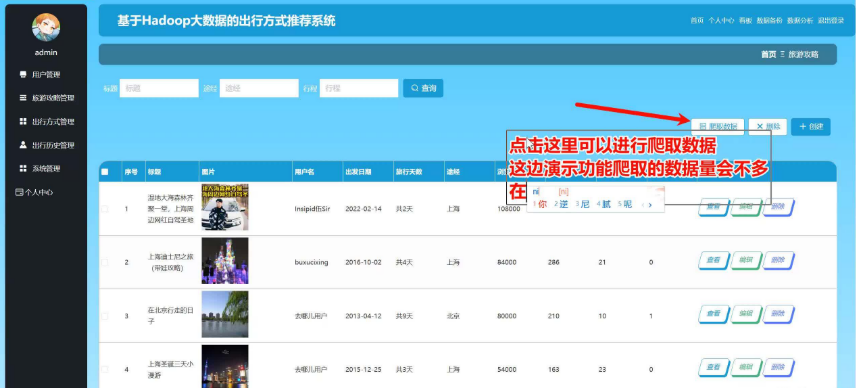Tick the checkbox for row 3 在北京行走的日子

105,316
